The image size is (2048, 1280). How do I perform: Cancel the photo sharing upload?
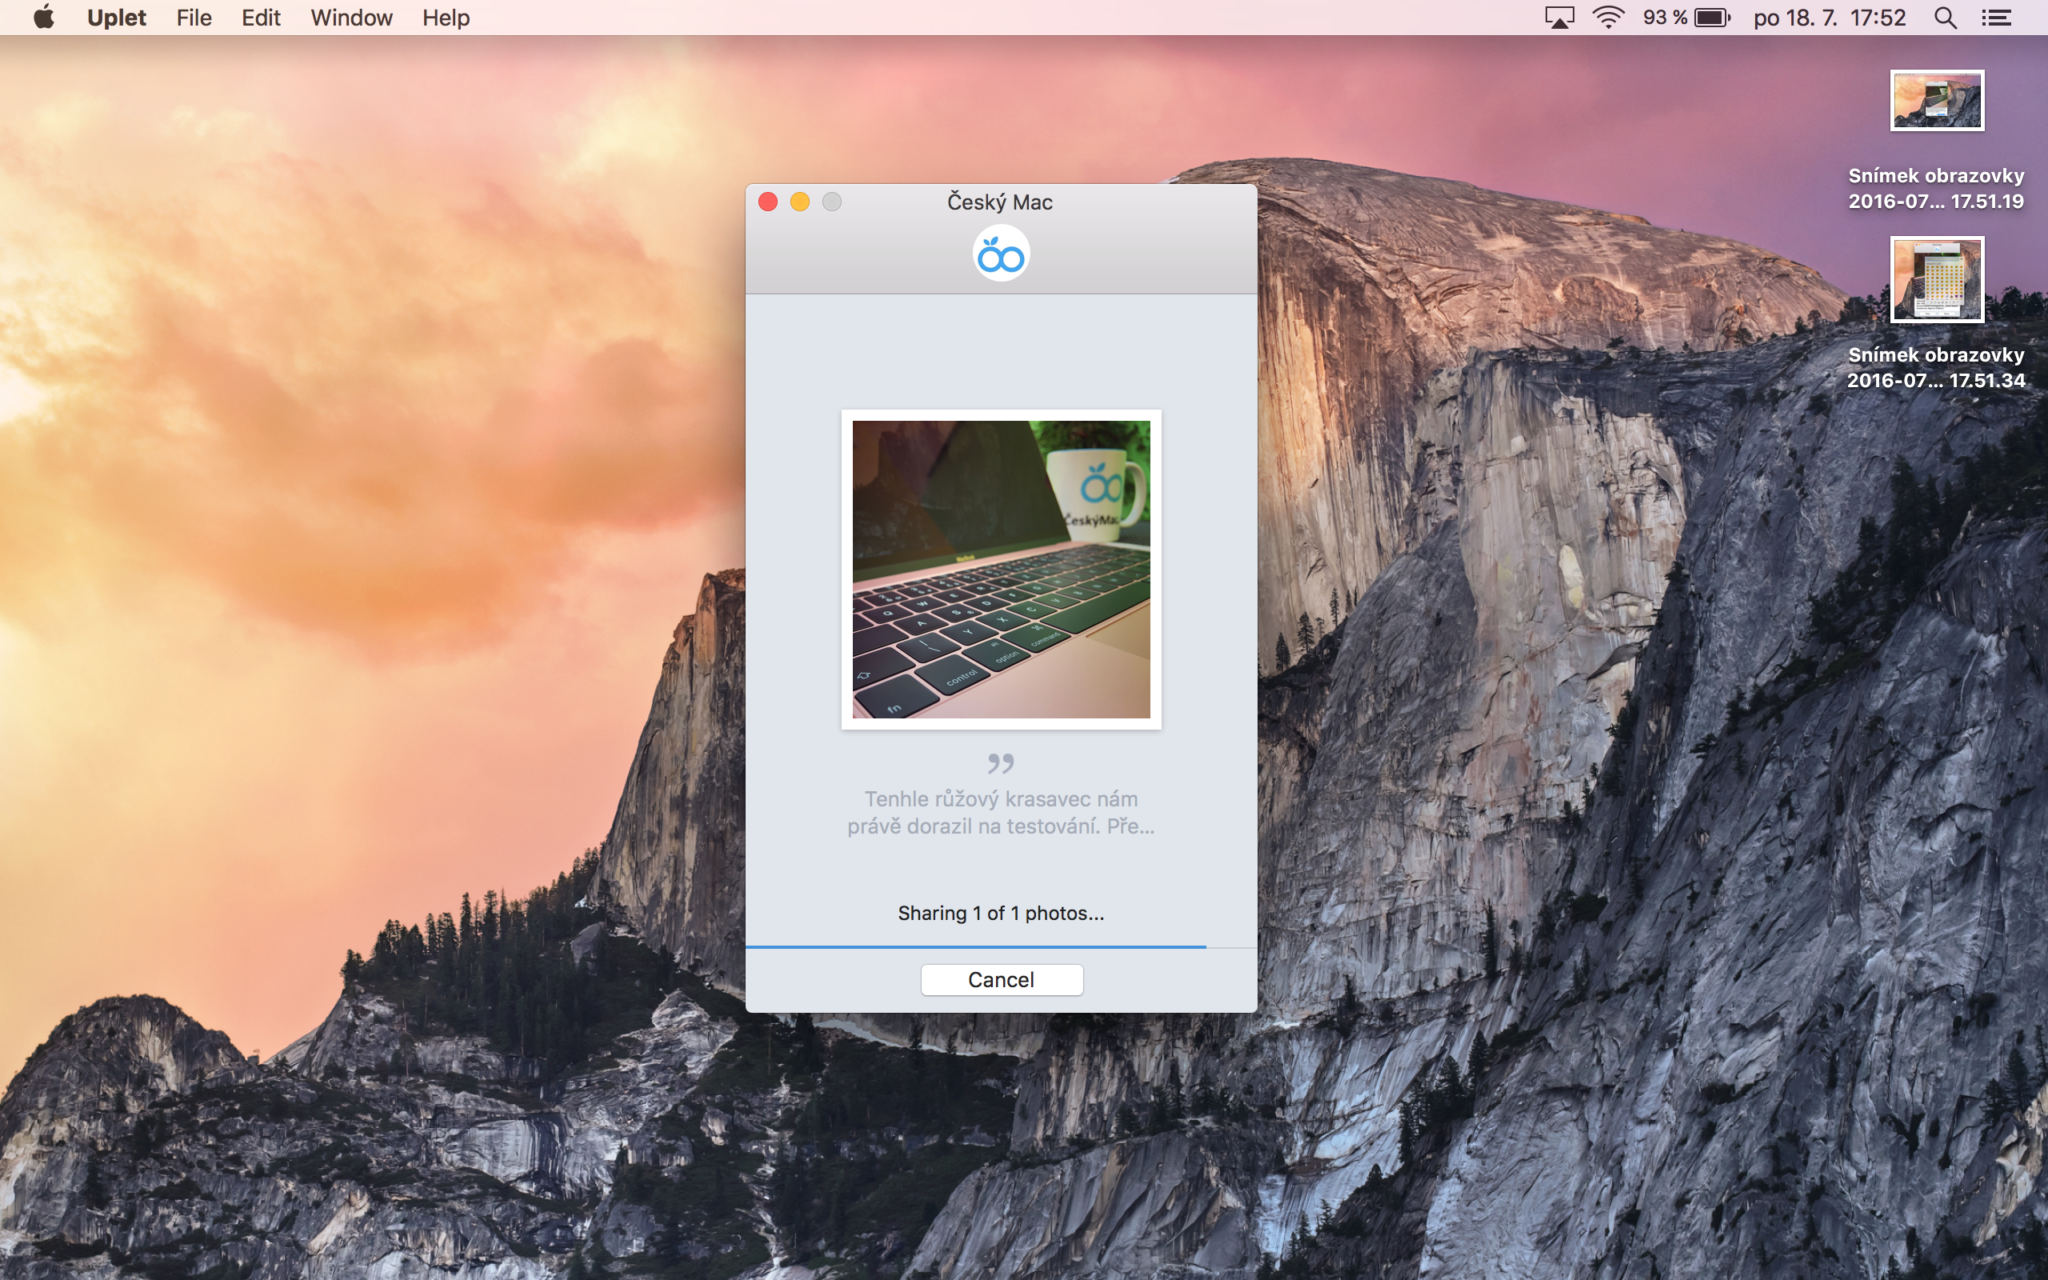click(1001, 980)
